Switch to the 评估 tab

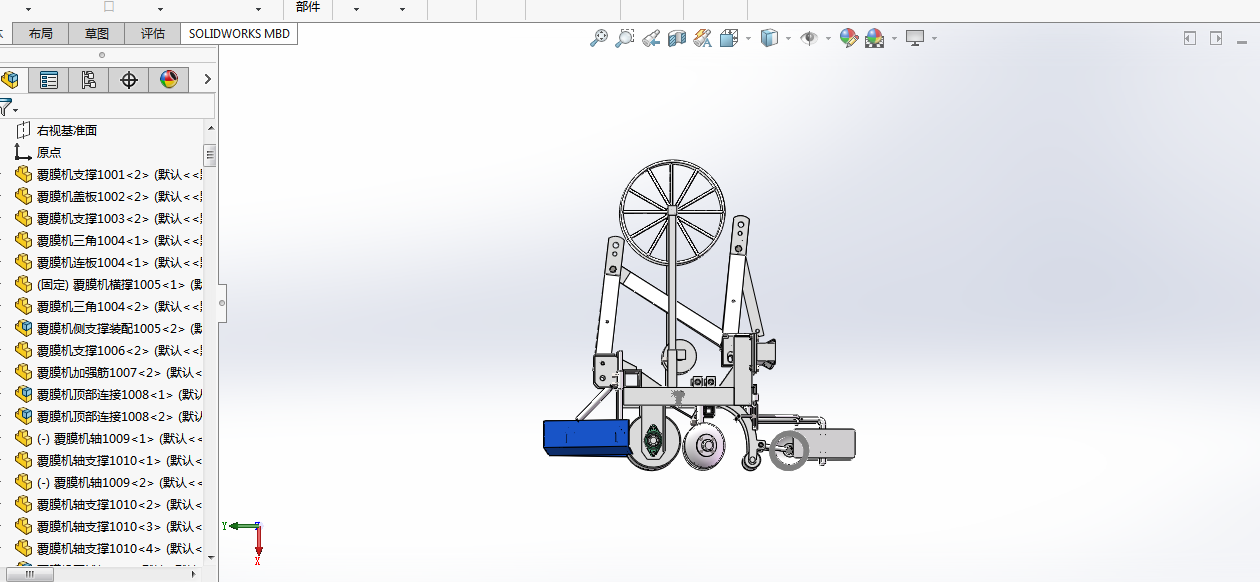pos(153,33)
